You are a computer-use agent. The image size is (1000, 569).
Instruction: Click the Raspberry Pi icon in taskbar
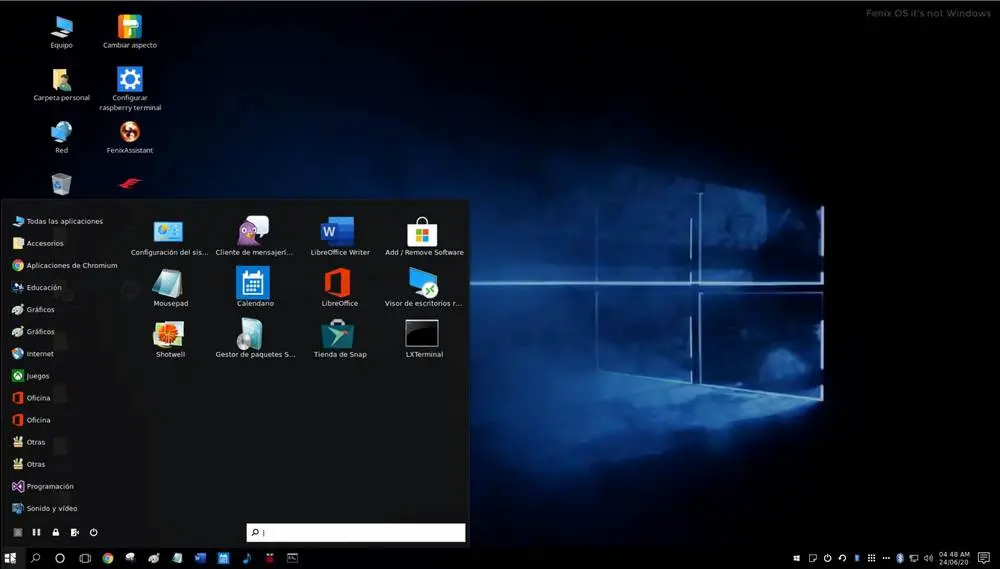[x=270, y=558]
